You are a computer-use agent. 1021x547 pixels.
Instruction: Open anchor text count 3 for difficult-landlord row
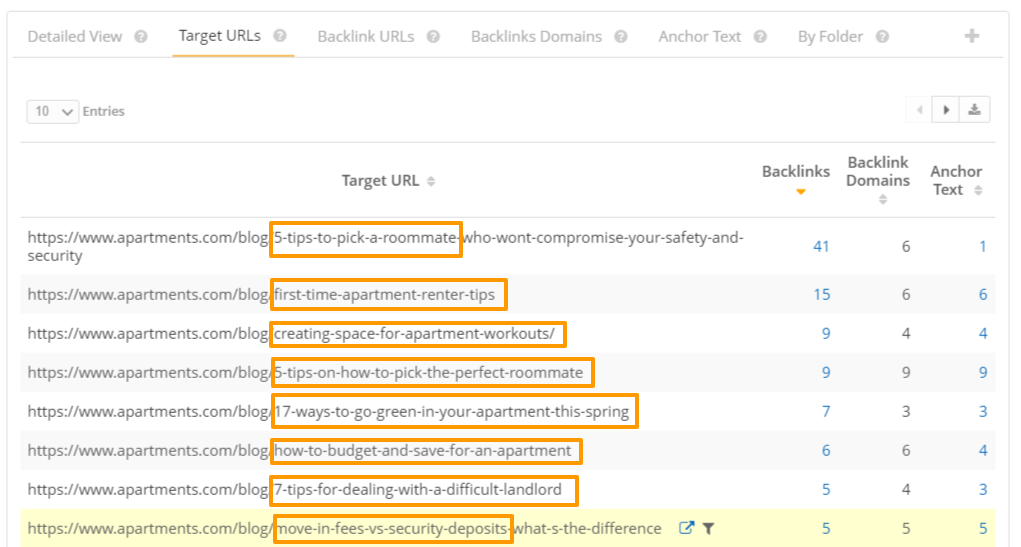tap(983, 490)
